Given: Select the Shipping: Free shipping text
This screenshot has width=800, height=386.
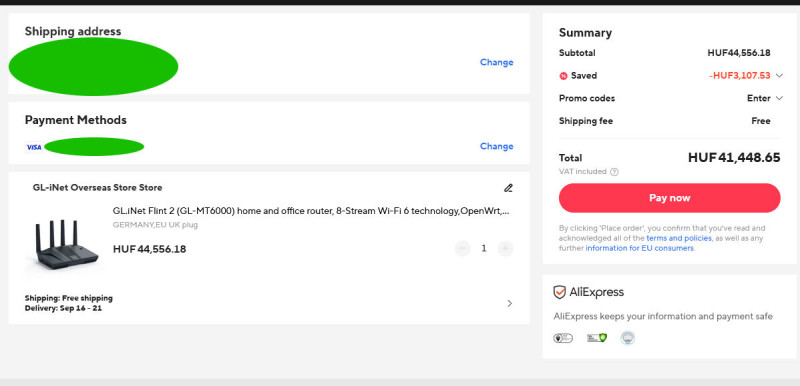Looking at the screenshot, I should (69, 298).
